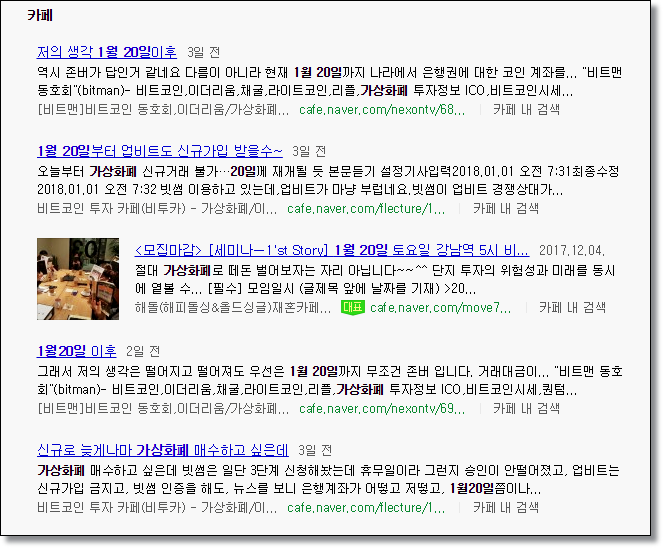Open '신규로 늦게나마 가상화폐 매수하고 싶은데' post
The width and height of the screenshot is (663, 548).
click(x=163, y=450)
